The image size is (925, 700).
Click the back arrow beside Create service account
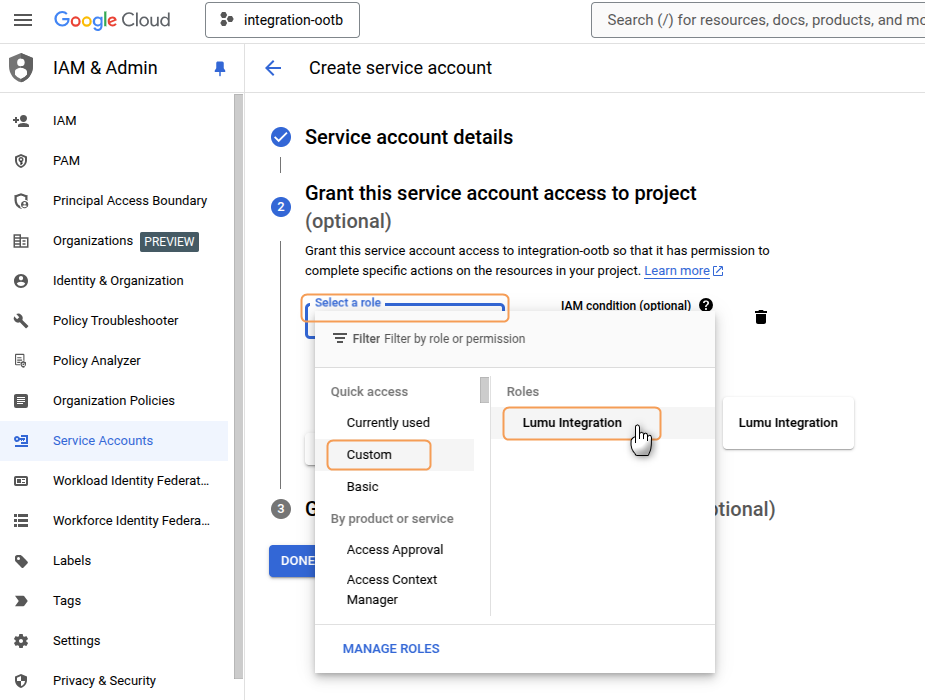(273, 68)
